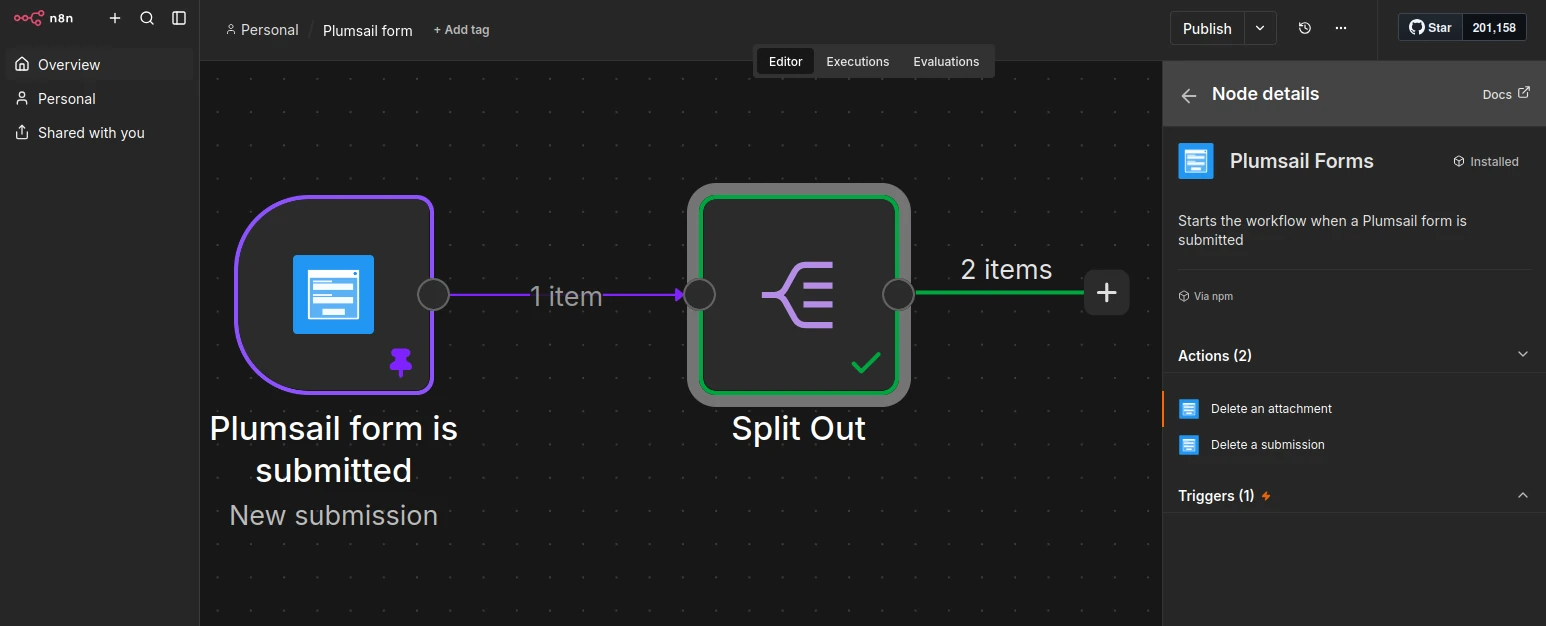Click Via npm label
This screenshot has height=626, width=1546.
[x=1206, y=296]
